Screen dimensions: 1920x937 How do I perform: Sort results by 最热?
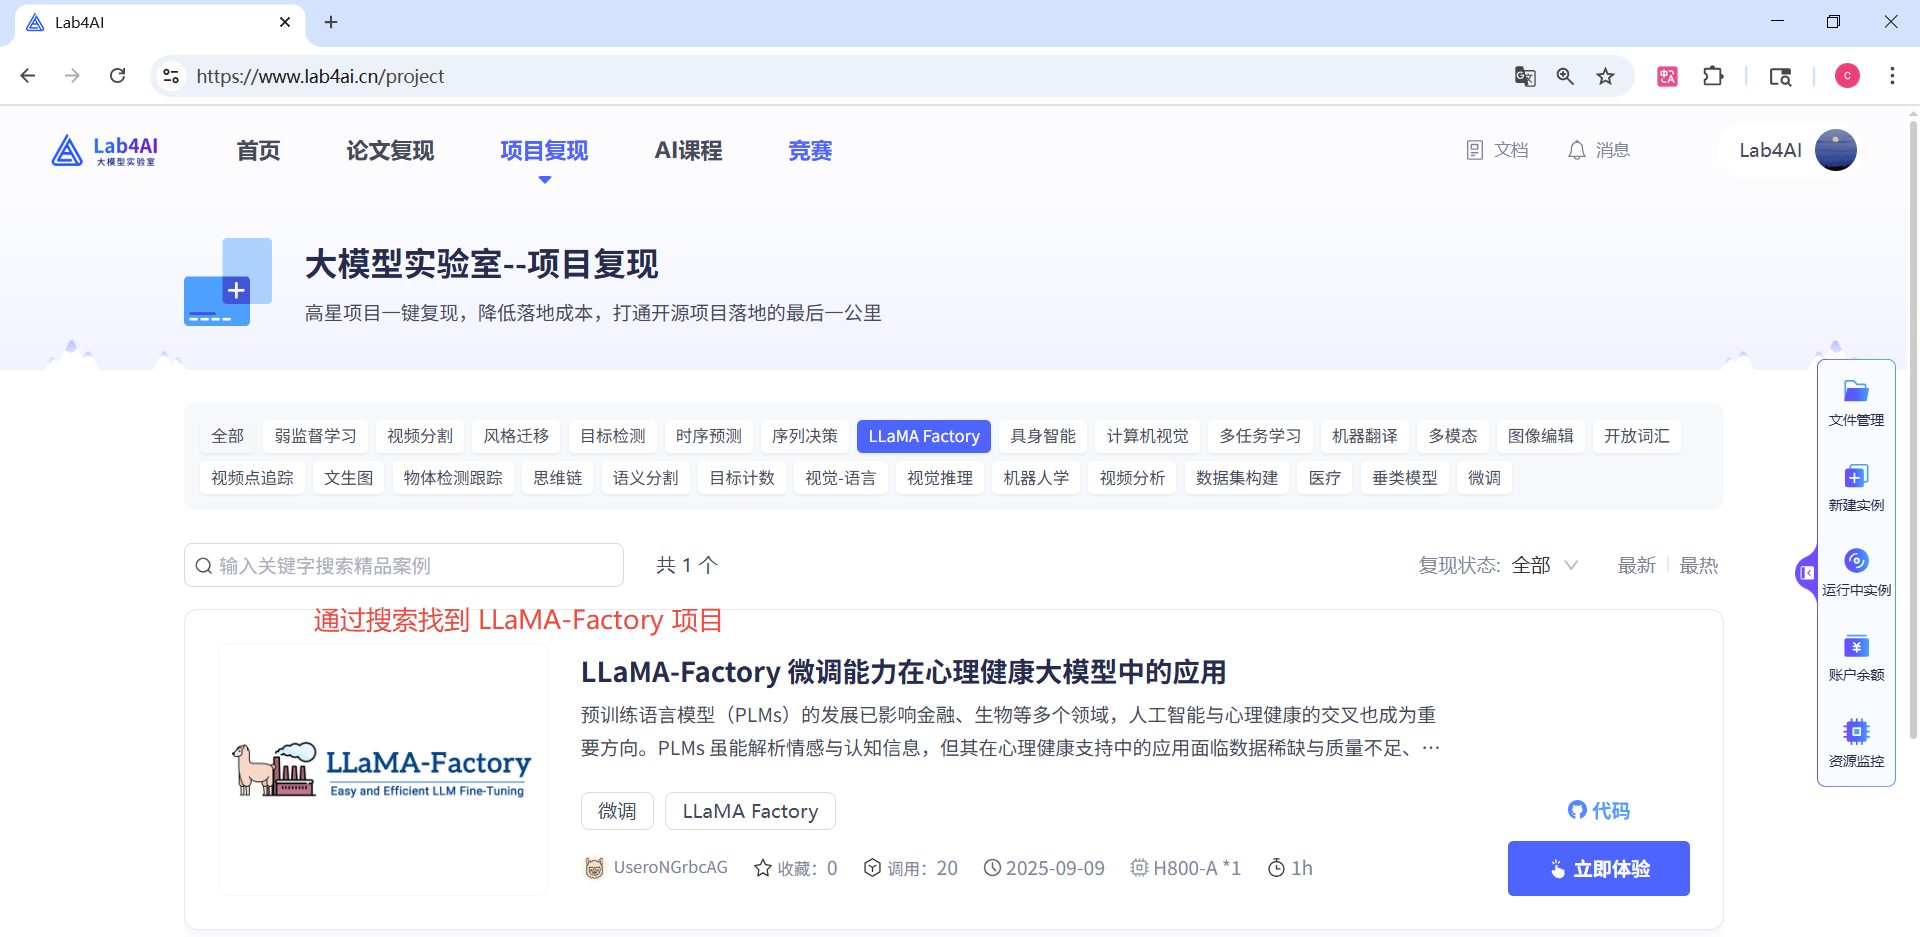(x=1698, y=565)
